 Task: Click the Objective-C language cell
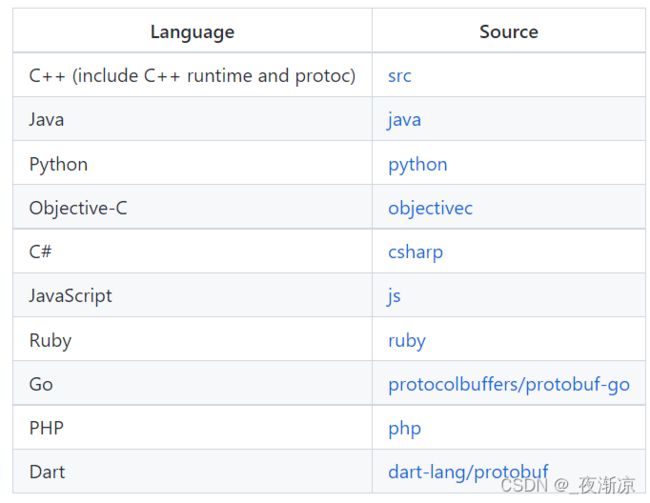tap(192, 207)
